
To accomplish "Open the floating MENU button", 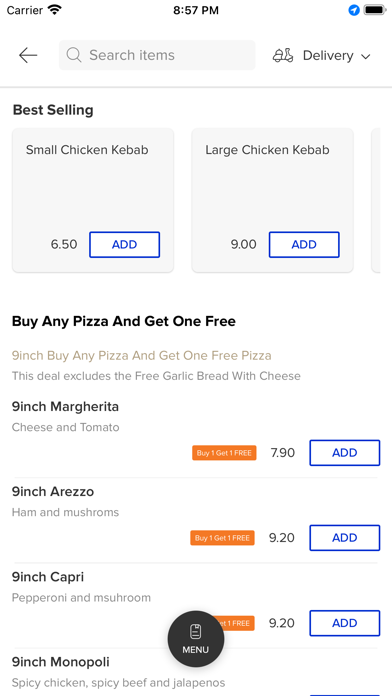I will pos(196,639).
